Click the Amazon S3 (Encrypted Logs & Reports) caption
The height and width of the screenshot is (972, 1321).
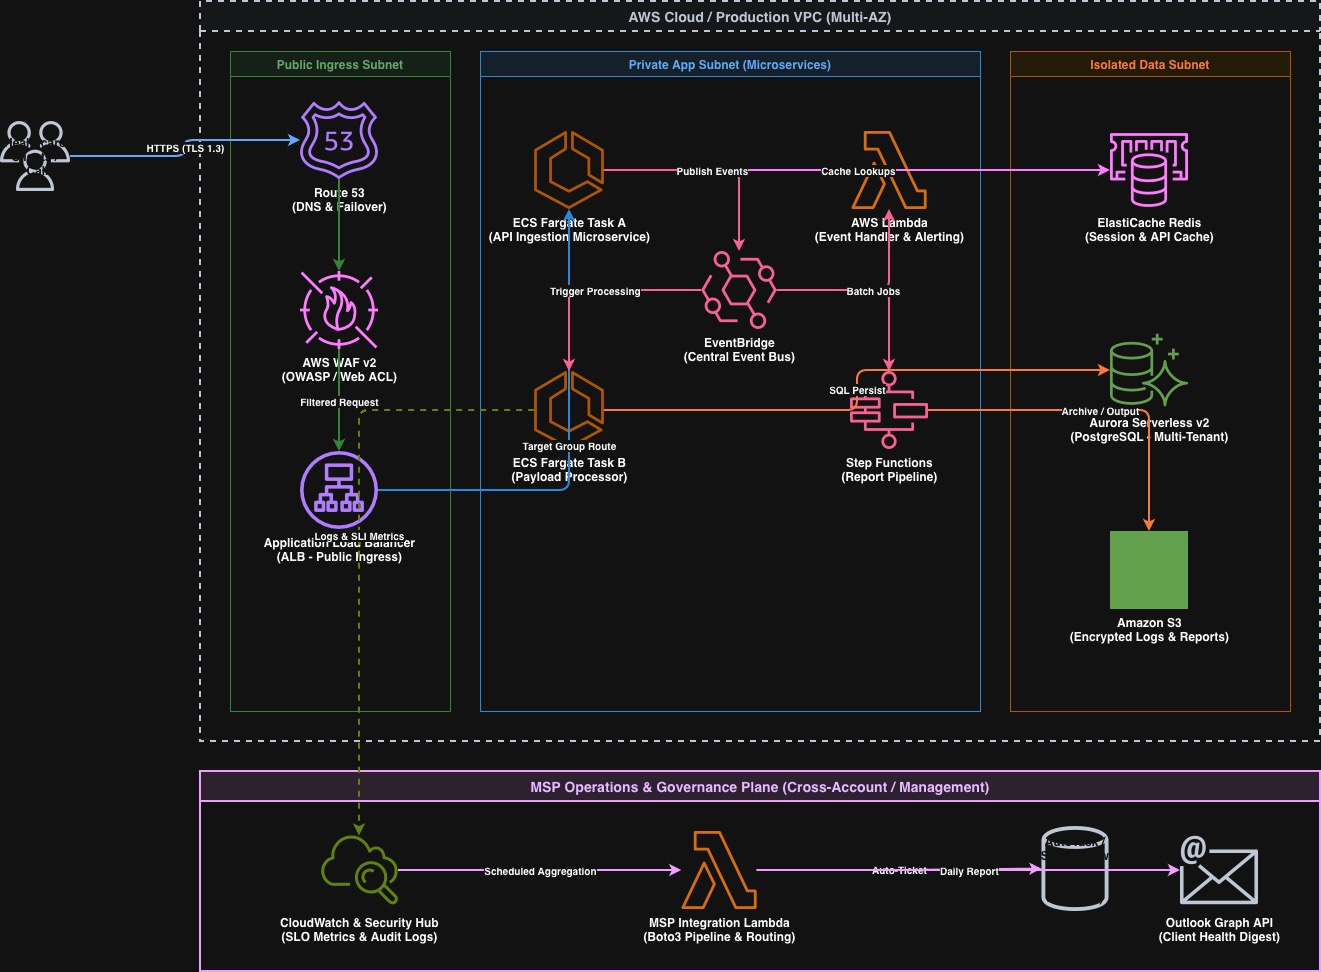click(1149, 630)
